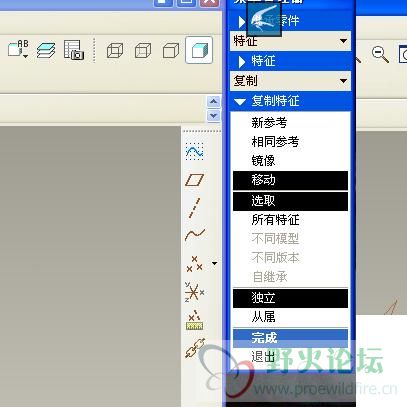Screen dimensions: 407x407
Task: Select the 从属 option
Action: coord(290,317)
